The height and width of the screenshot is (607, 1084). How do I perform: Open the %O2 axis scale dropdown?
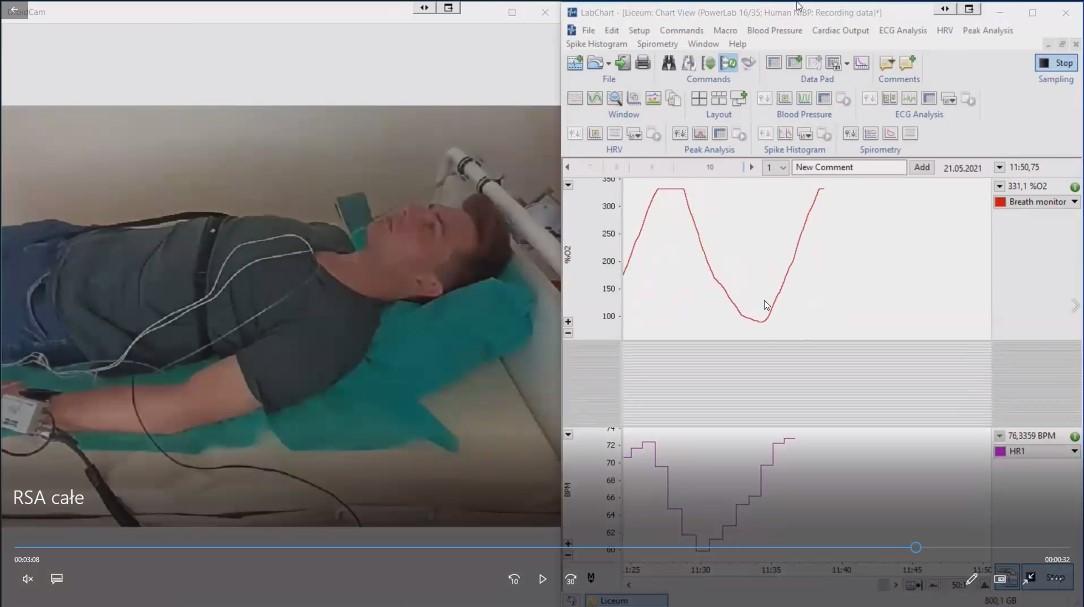[x=568, y=185]
